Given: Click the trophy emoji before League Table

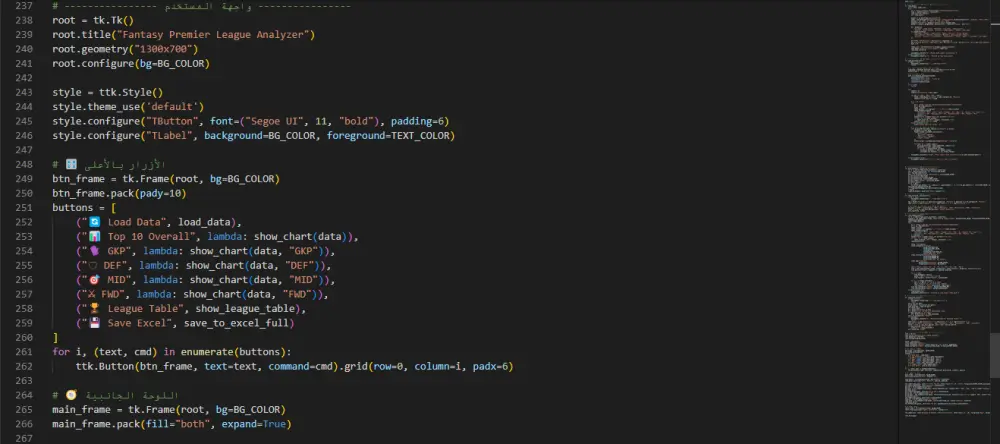Looking at the screenshot, I should click(94, 309).
